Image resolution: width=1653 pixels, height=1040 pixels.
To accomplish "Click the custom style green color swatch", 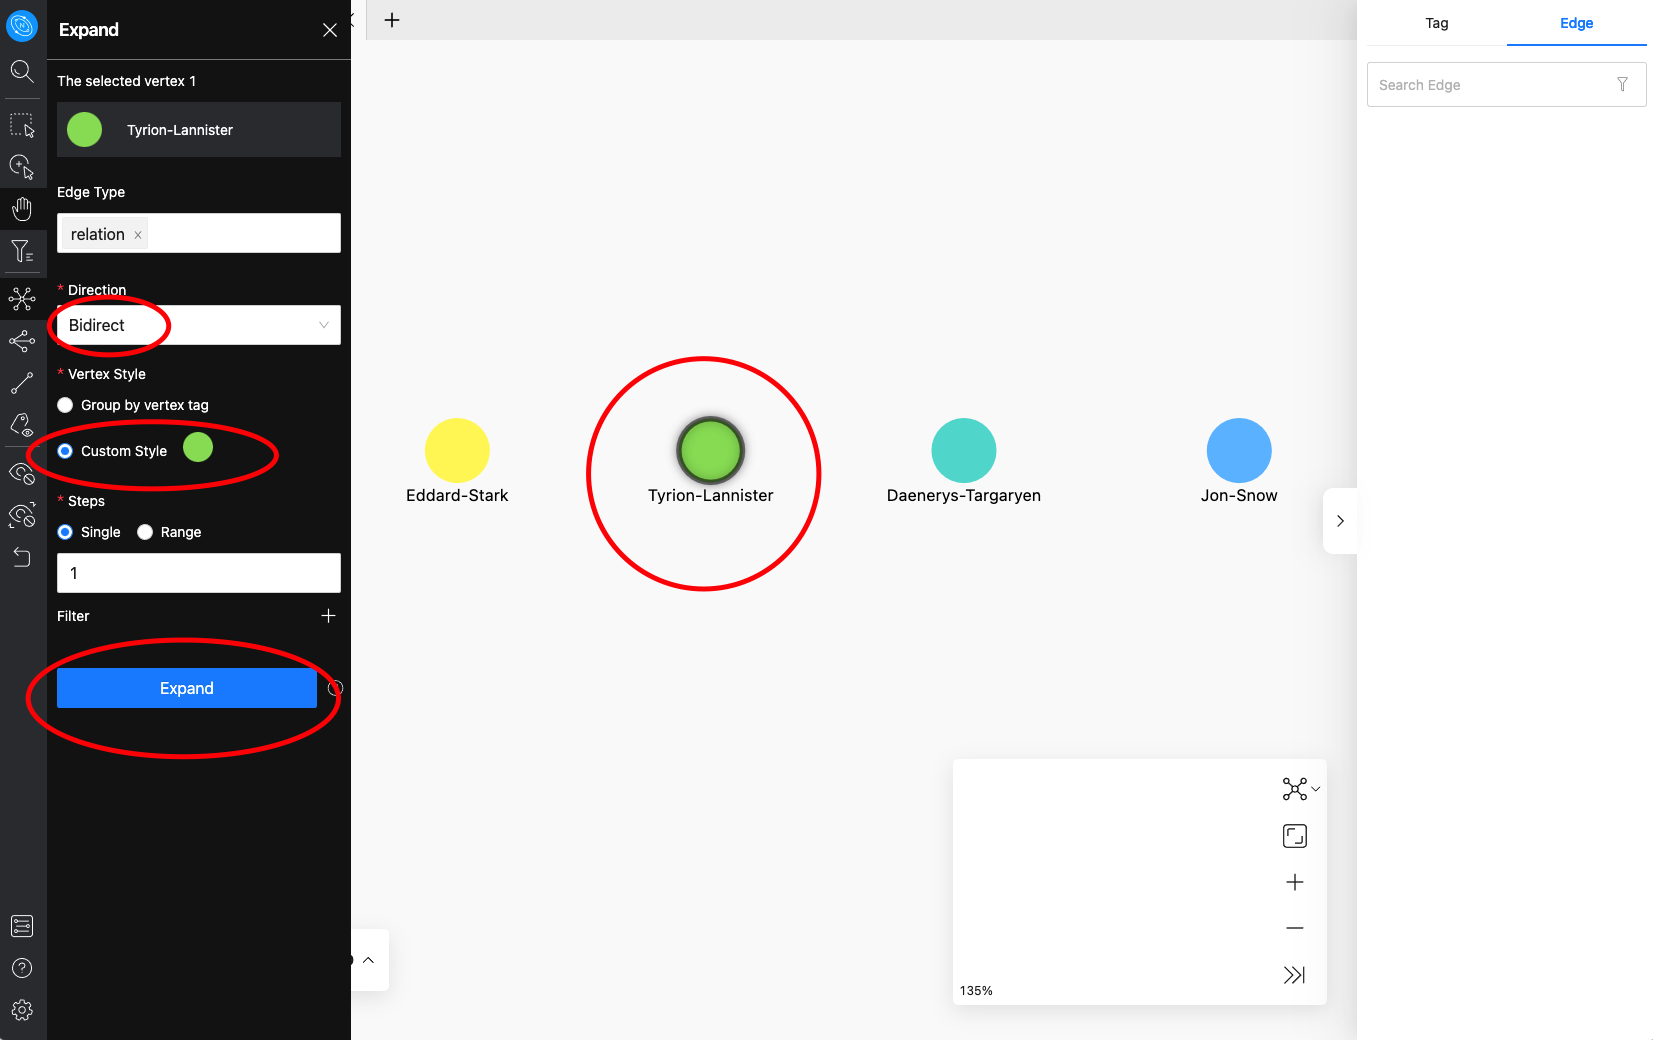I will point(198,447).
